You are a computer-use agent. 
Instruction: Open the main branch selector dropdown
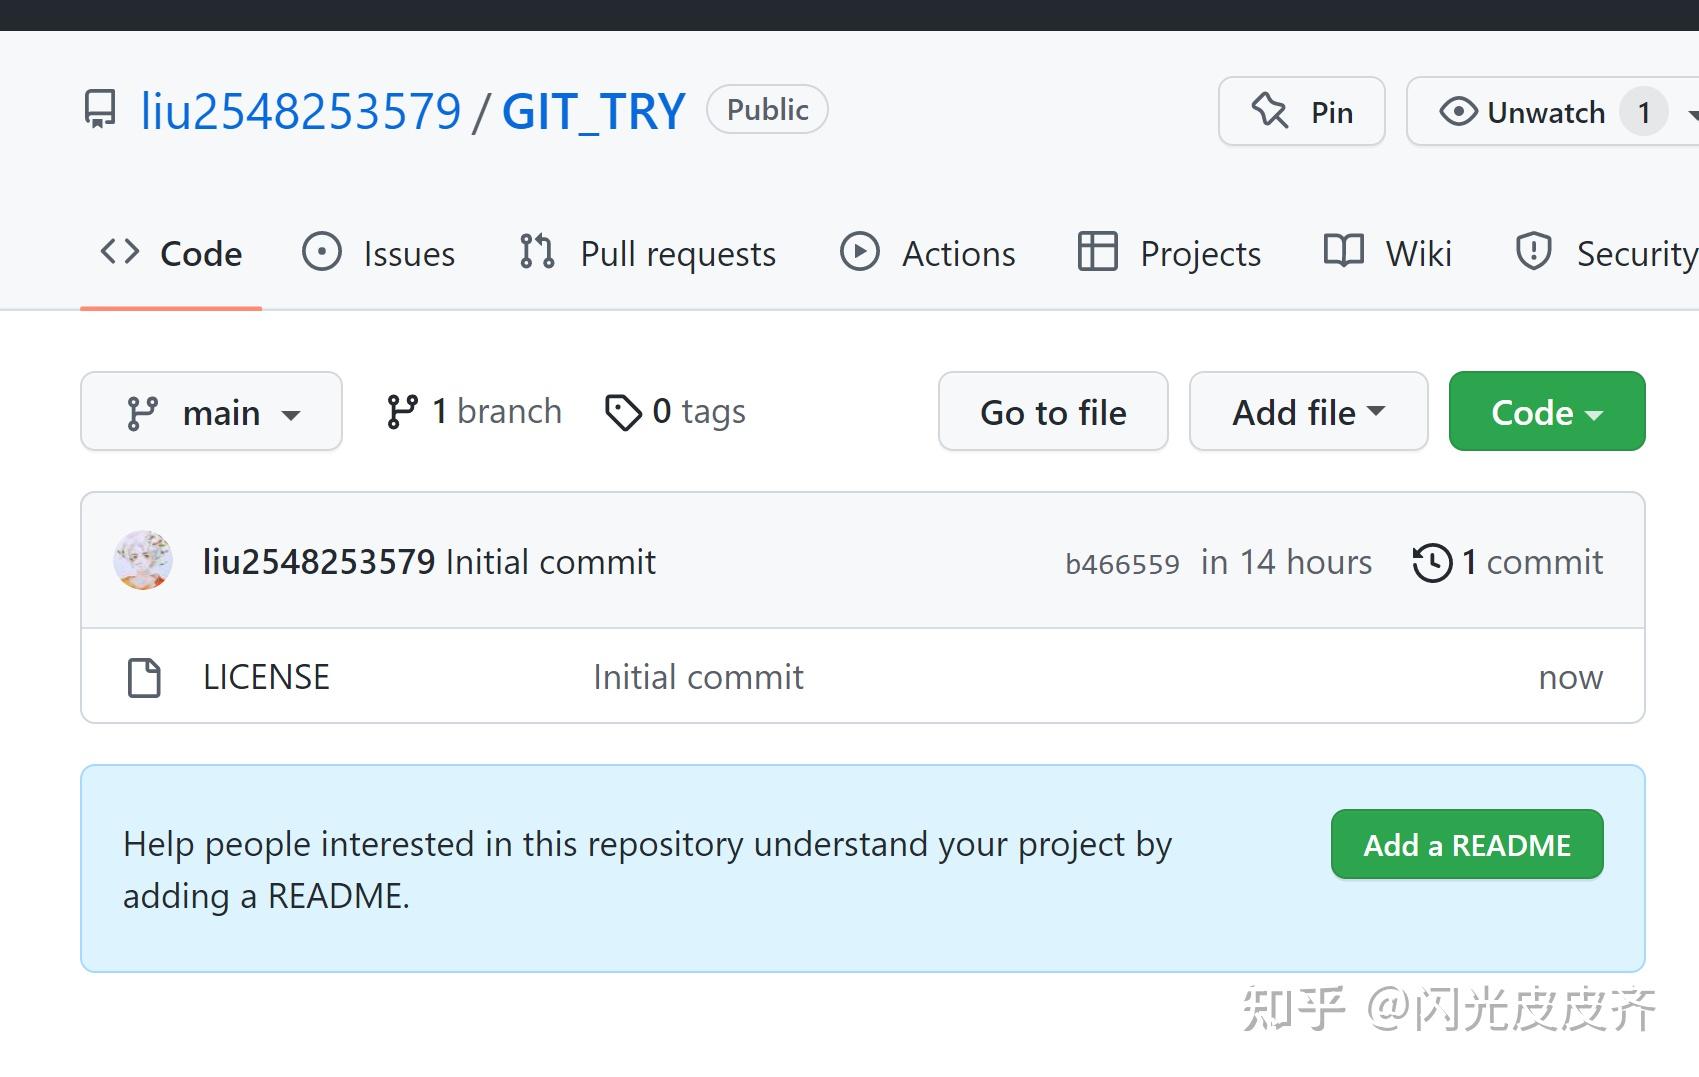[x=211, y=411]
